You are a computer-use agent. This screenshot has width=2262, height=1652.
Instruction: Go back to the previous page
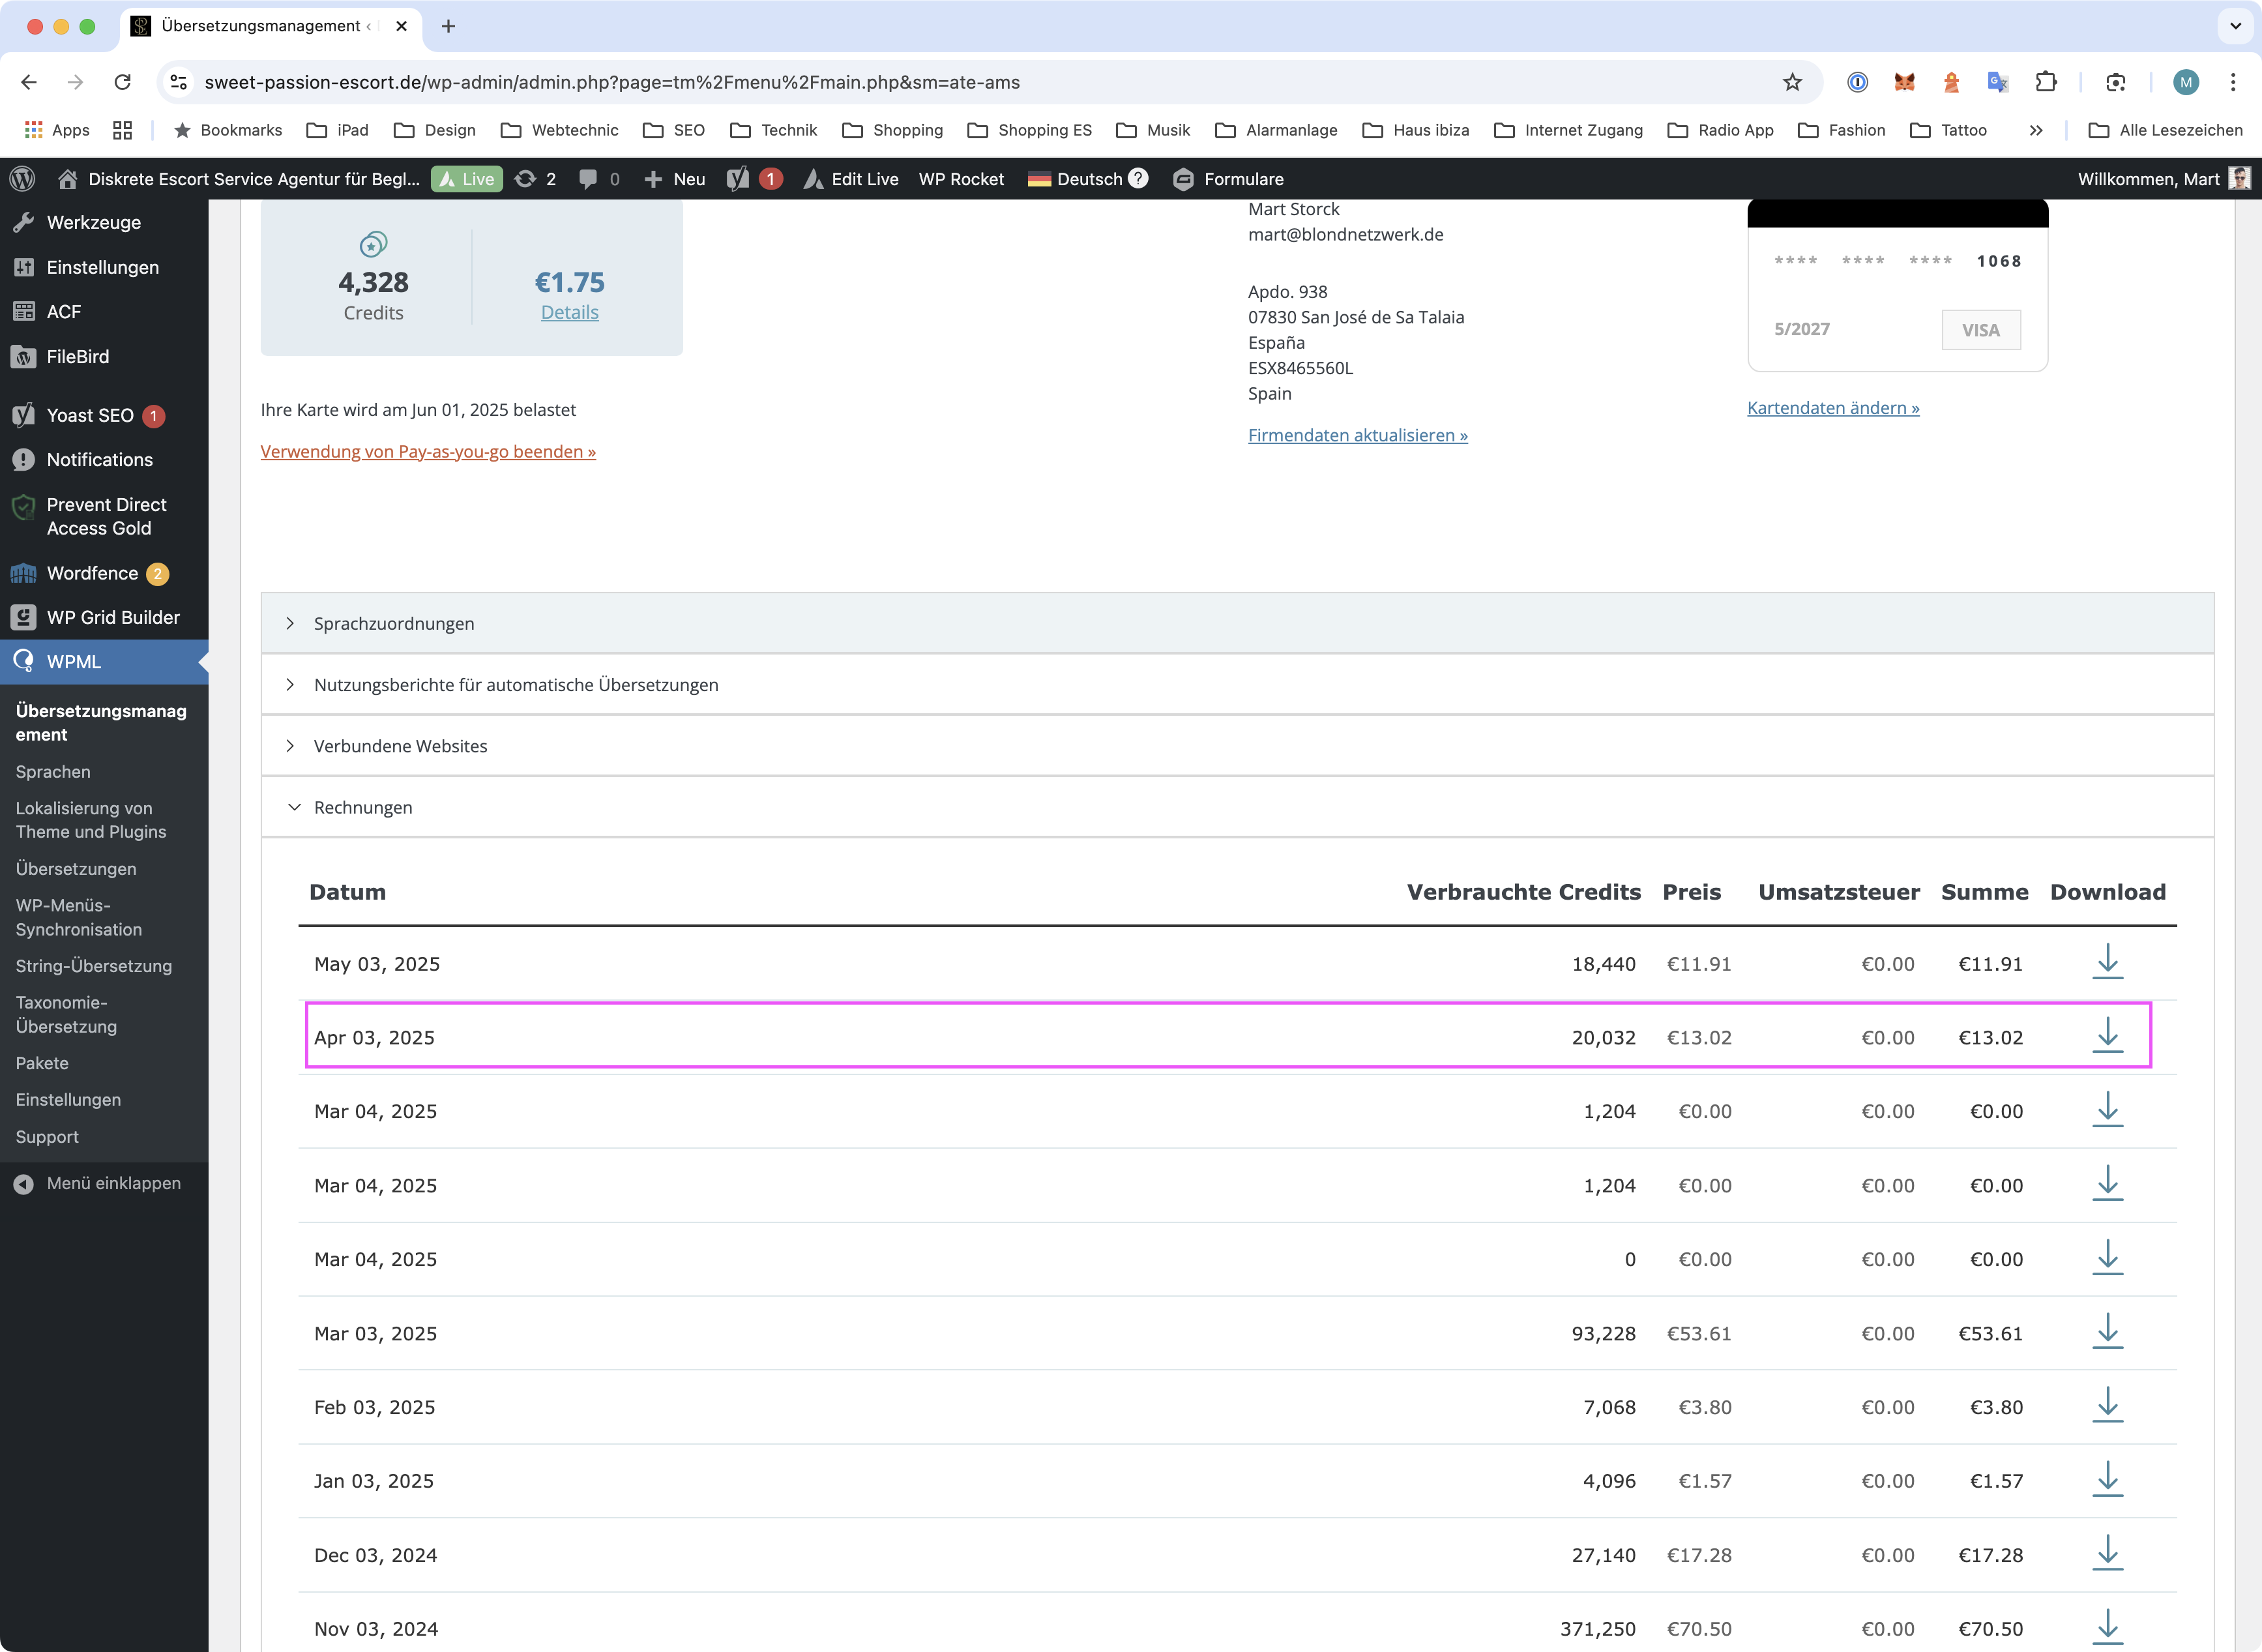[29, 82]
